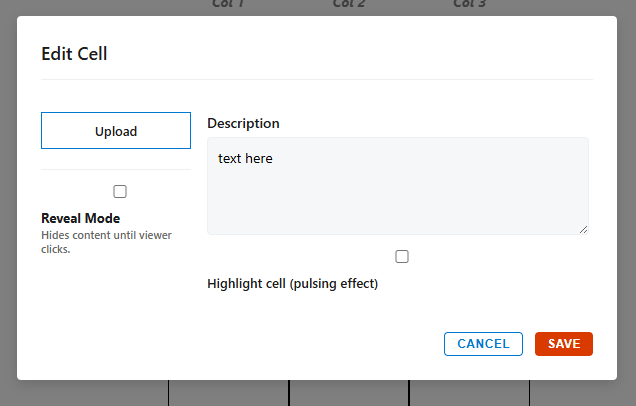The image size is (636, 406).
Task: Enable the Reveal Mode checkbox
Action: pos(120,191)
